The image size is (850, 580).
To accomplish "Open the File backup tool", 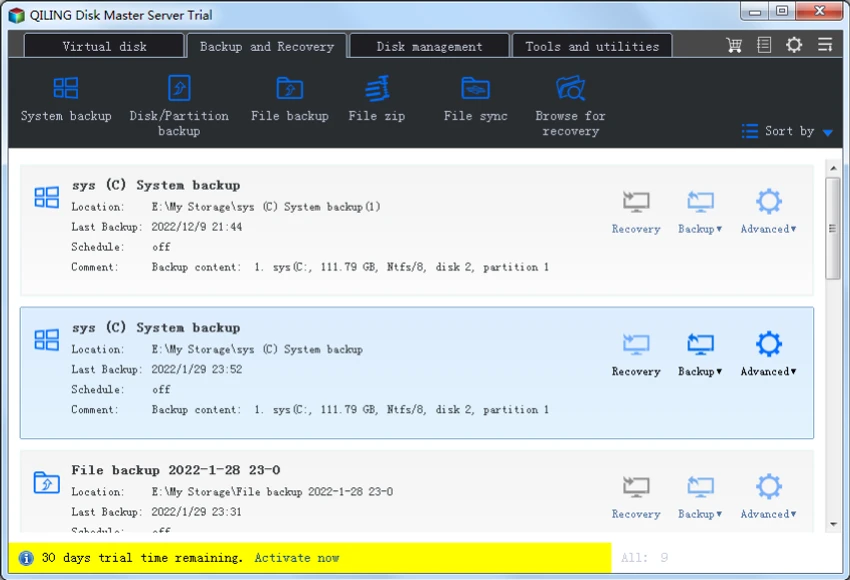I will tap(289, 100).
